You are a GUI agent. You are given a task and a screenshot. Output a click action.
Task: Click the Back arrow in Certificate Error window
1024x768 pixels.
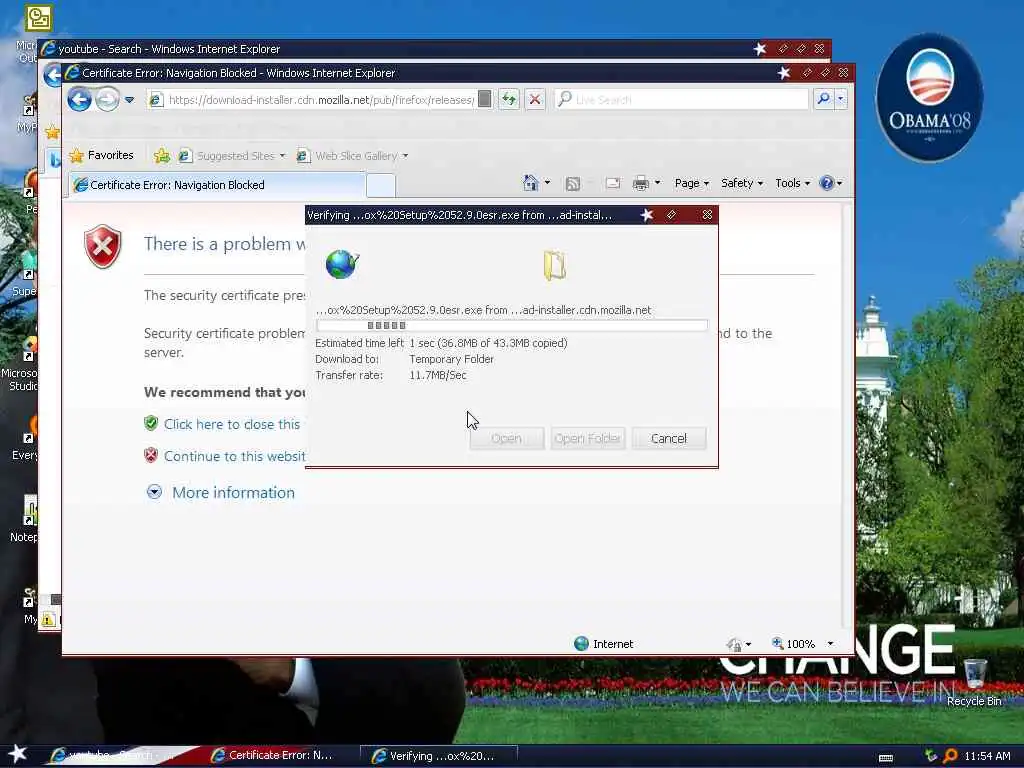[x=79, y=100]
